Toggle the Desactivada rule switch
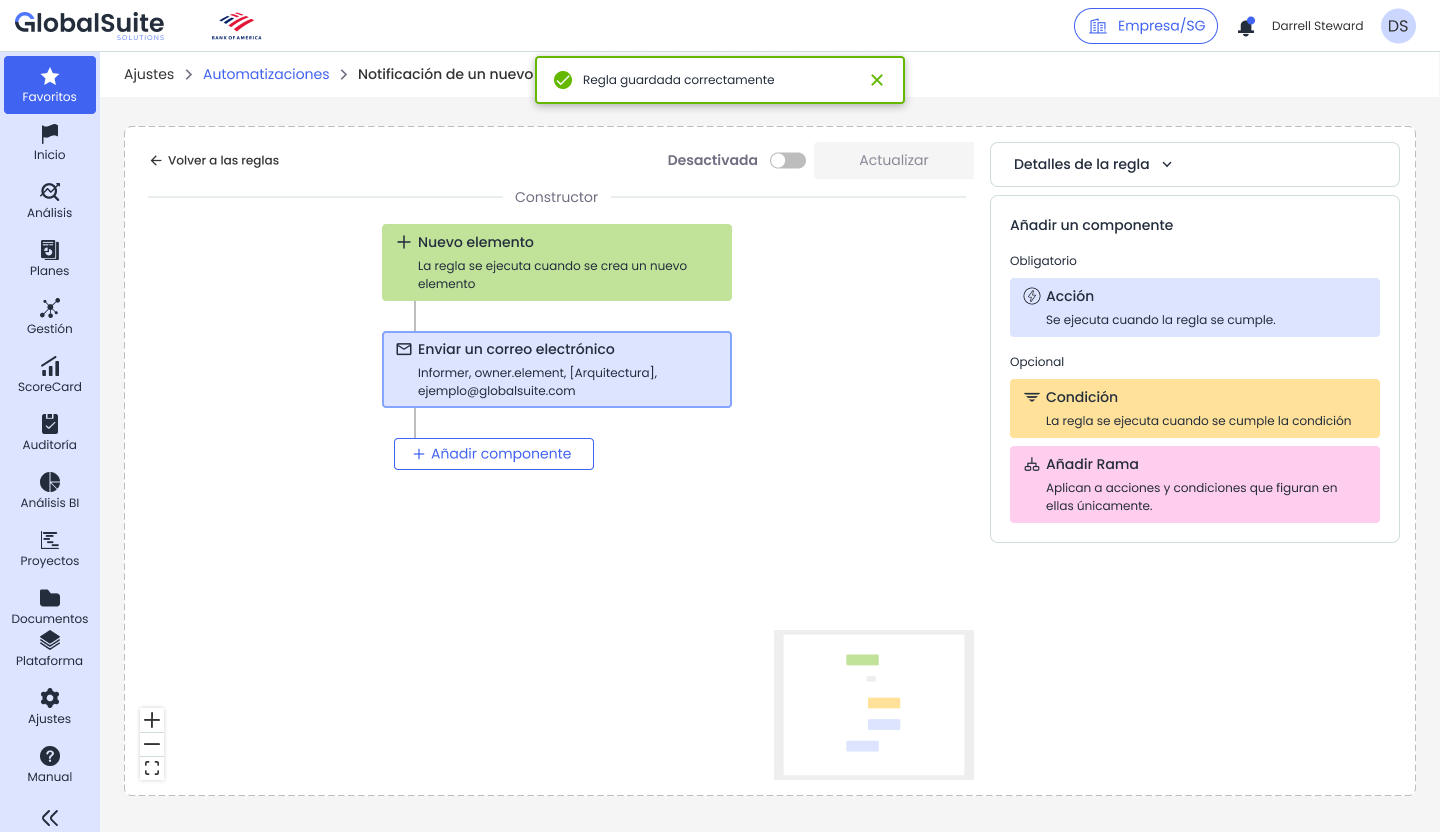The image size is (1440, 832). [x=788, y=161]
